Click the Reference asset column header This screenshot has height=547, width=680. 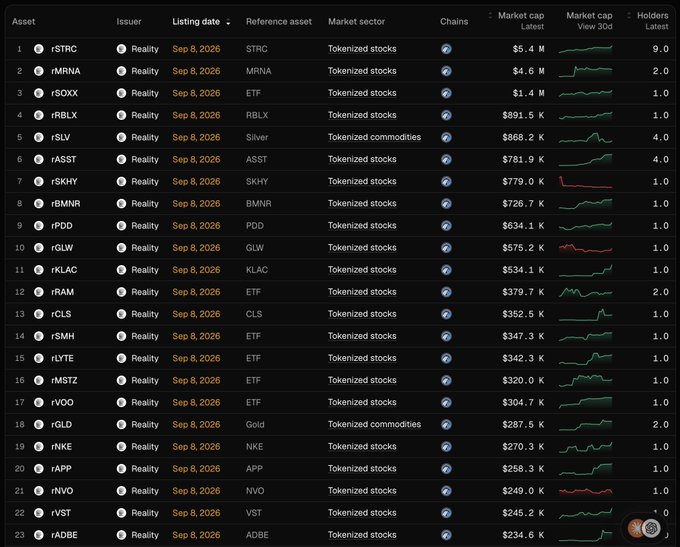point(279,22)
